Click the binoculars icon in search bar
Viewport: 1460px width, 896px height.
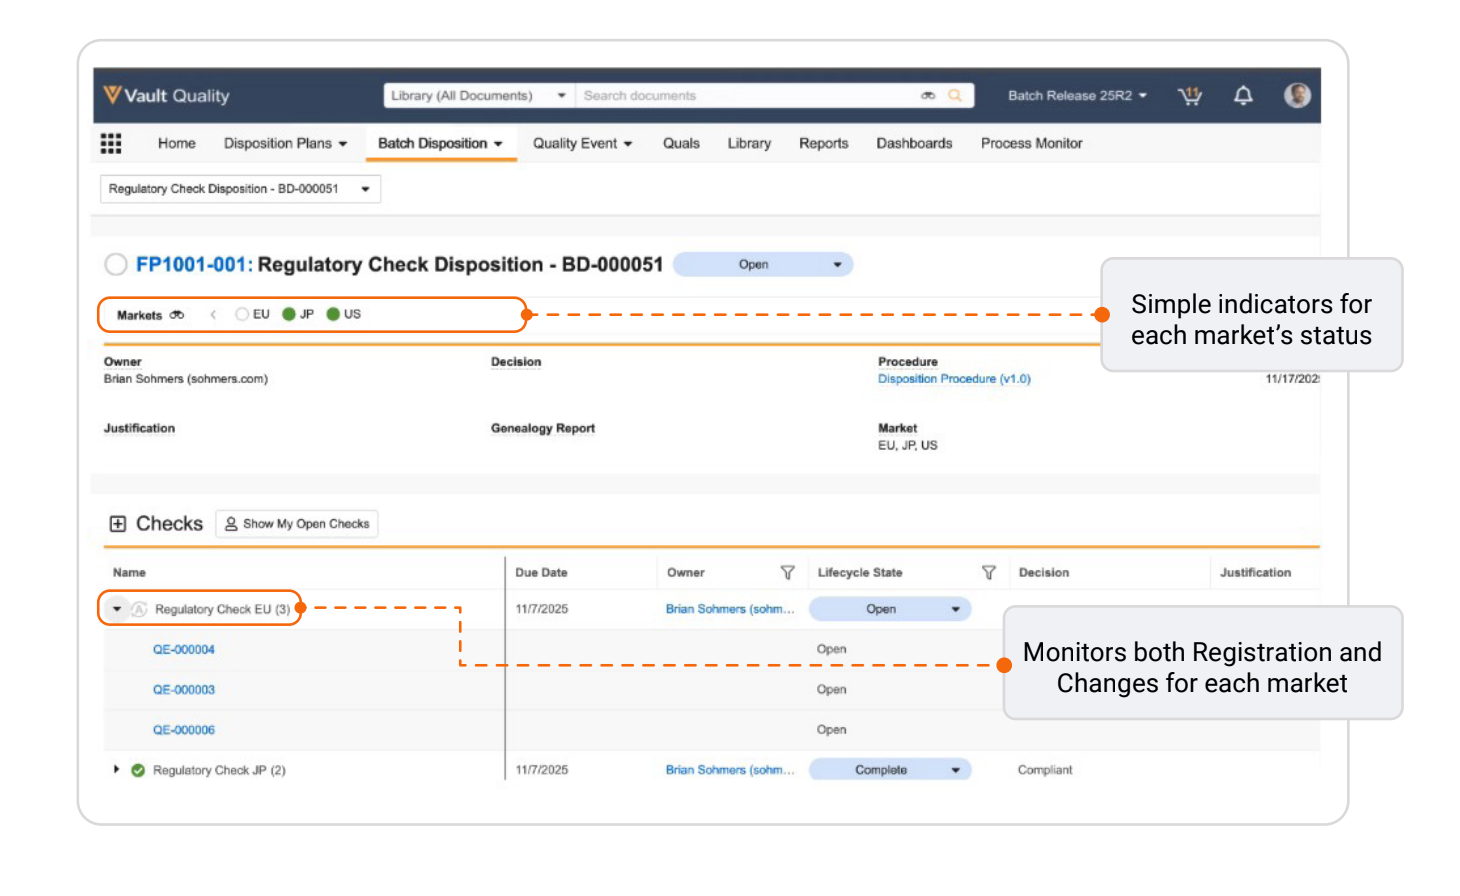[928, 95]
